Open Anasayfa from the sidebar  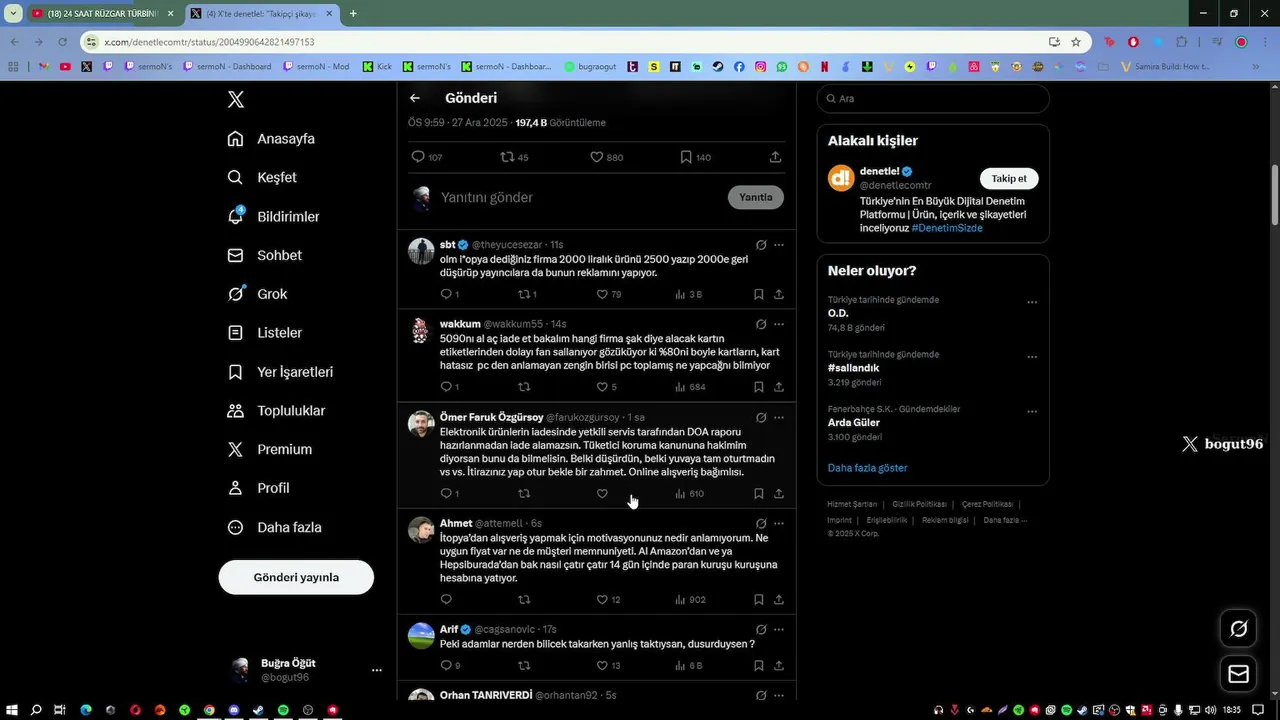(271, 139)
